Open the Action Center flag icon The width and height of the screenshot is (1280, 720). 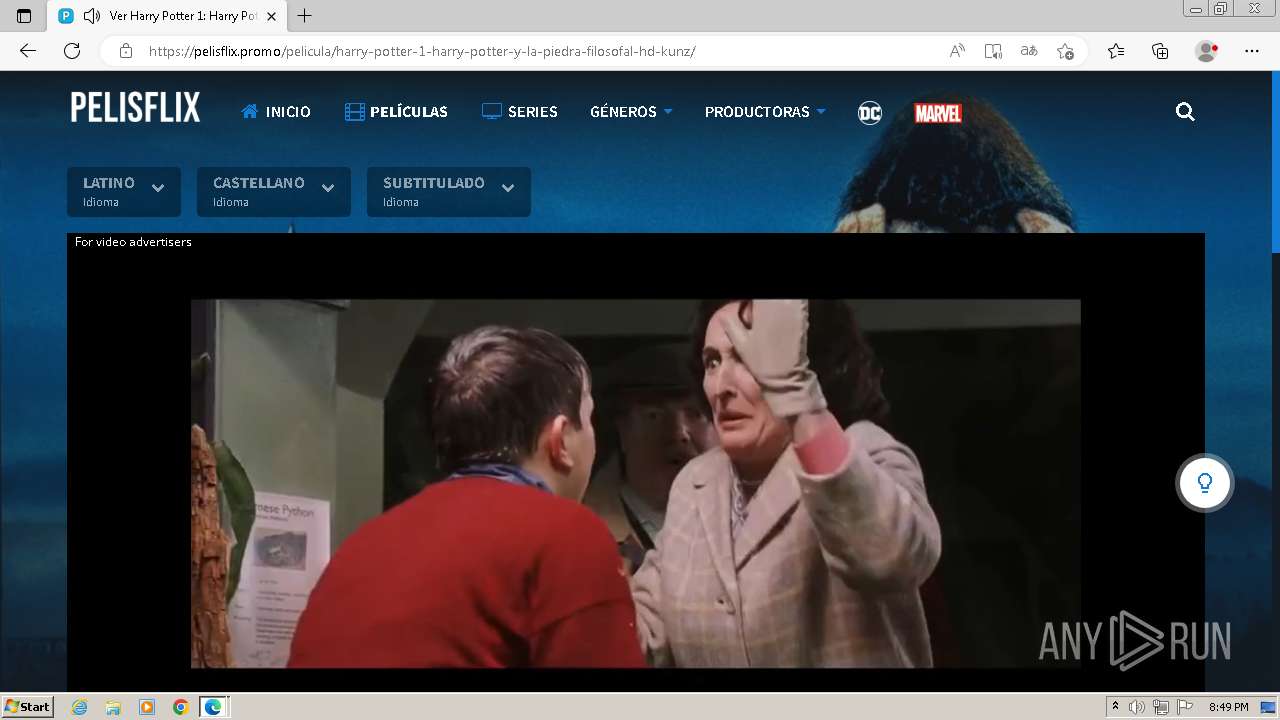(x=1185, y=707)
